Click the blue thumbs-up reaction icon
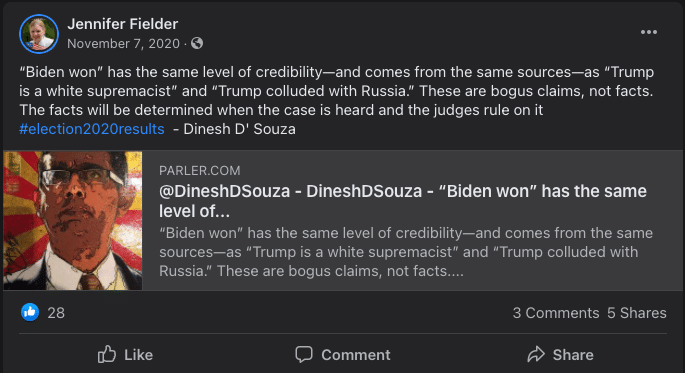This screenshot has width=685, height=373. [x=30, y=312]
